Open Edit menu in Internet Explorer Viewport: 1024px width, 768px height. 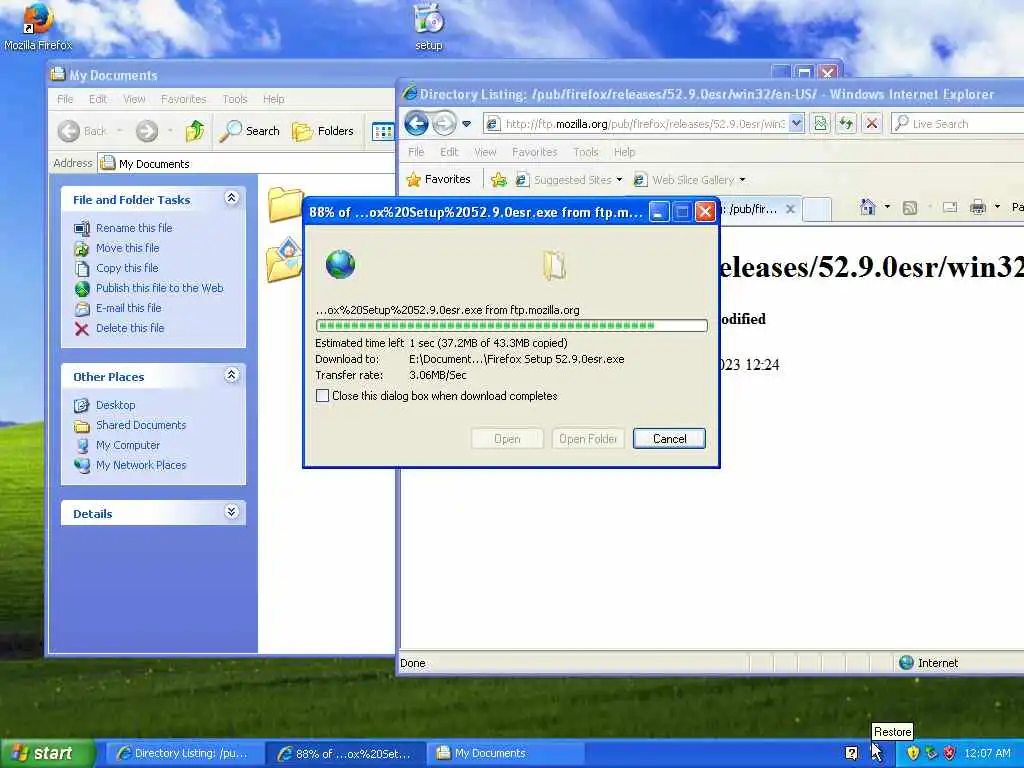point(449,152)
